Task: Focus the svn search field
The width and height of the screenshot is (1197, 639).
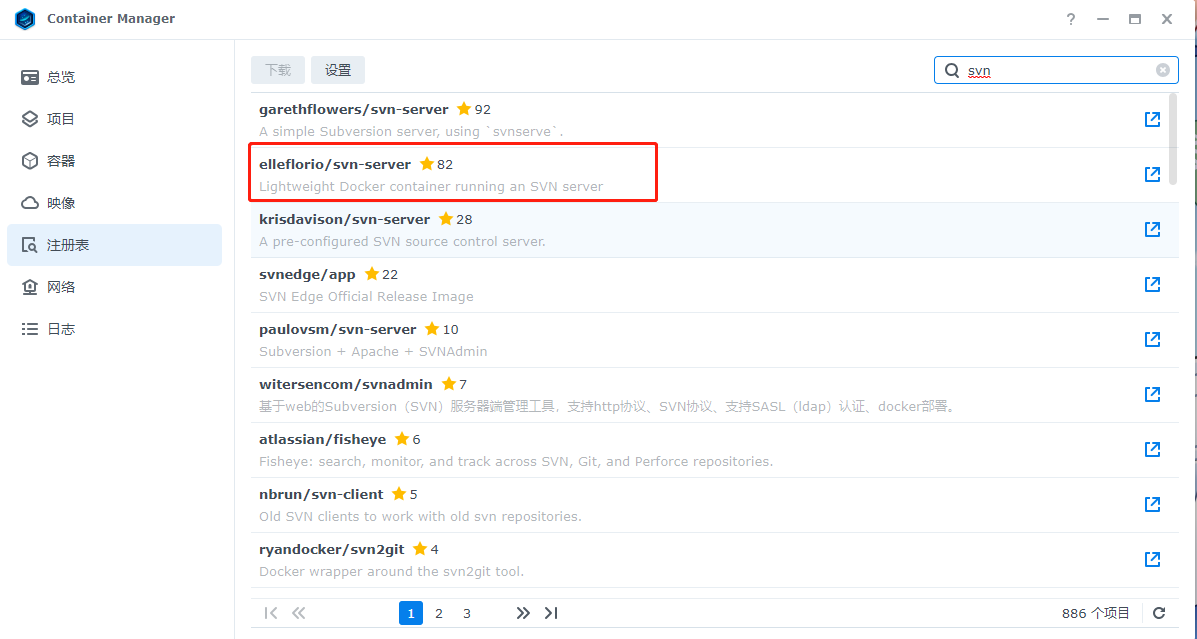Action: tap(1056, 70)
